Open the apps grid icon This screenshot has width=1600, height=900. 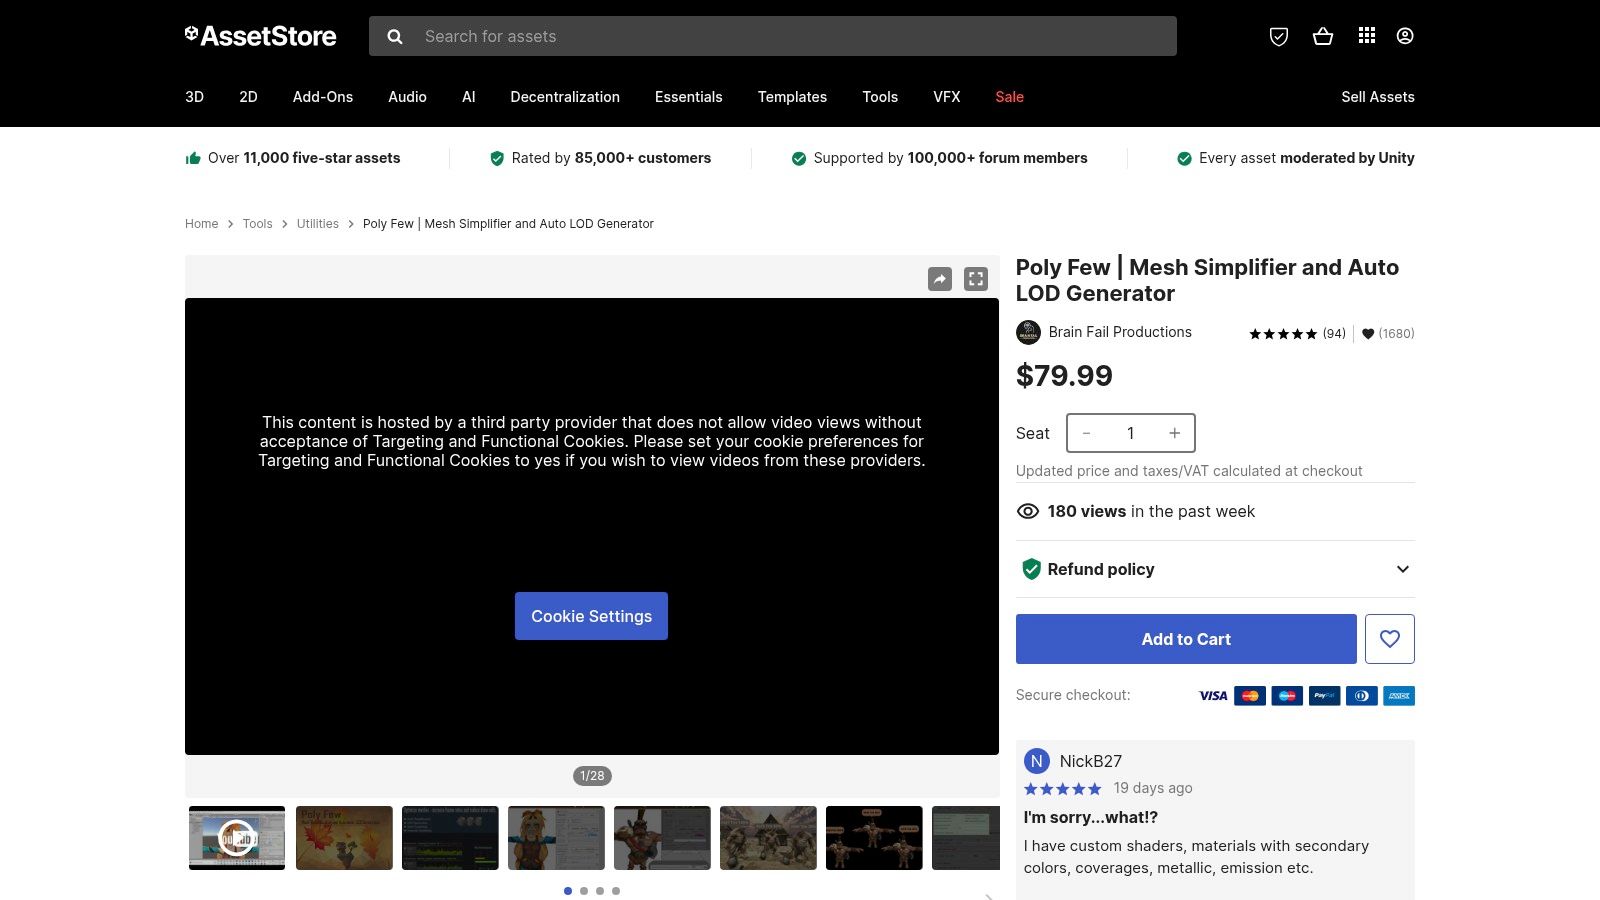pyautogui.click(x=1366, y=36)
